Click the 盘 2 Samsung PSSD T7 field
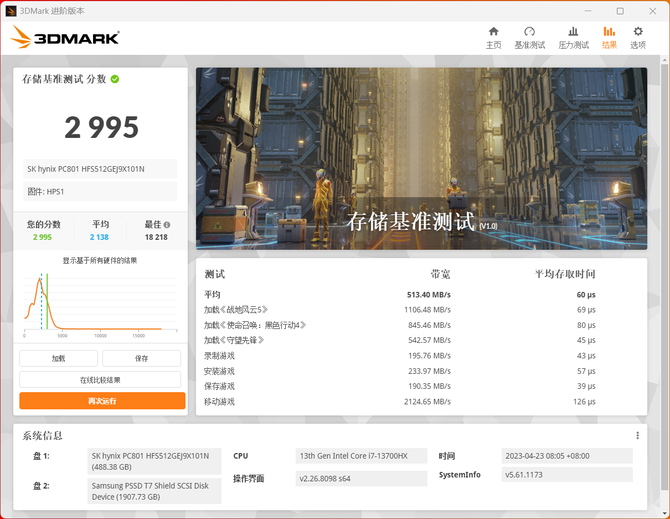This screenshot has height=519, width=670. (x=154, y=491)
